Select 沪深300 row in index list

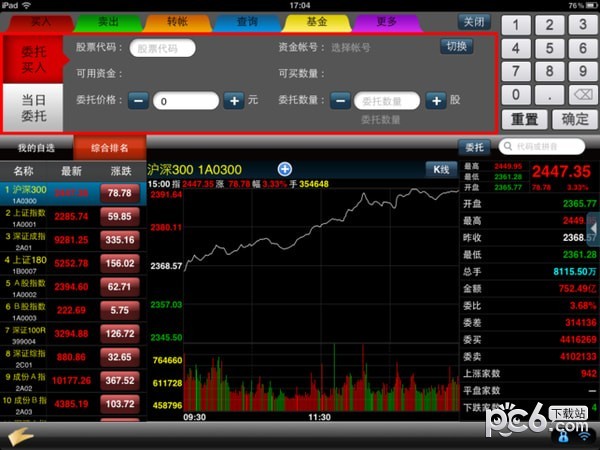click(x=73, y=194)
